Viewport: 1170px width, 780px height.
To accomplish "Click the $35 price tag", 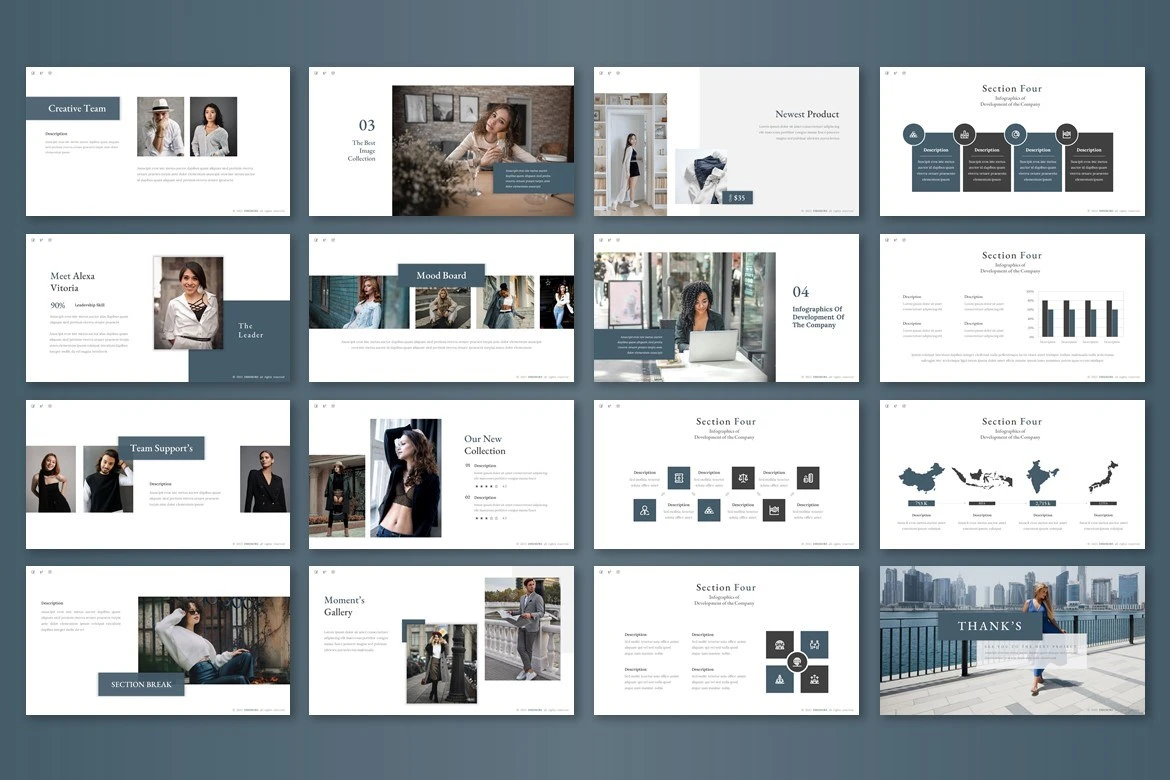I will [739, 197].
